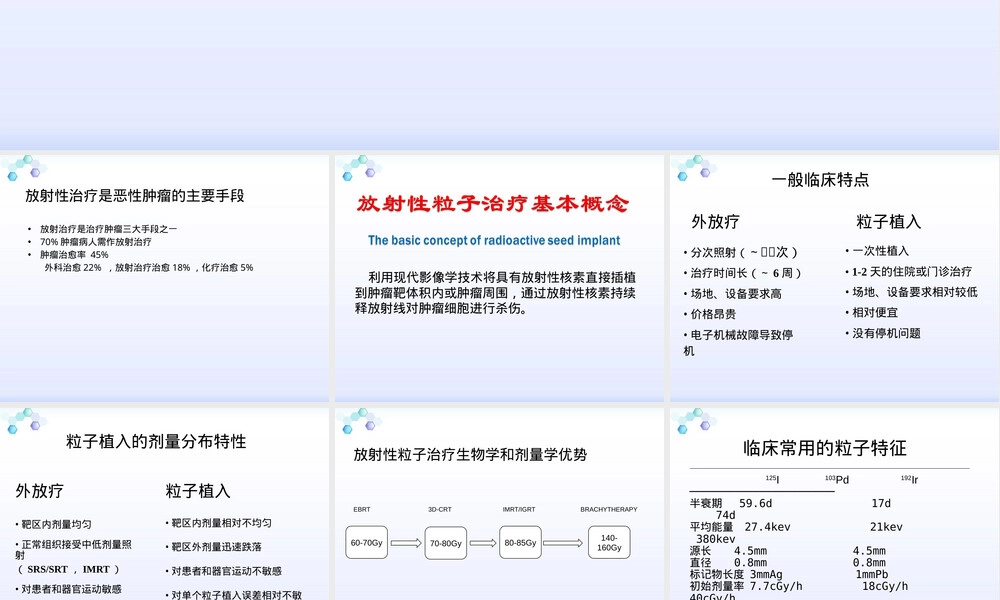The image size is (1000, 600).
Task: Click the line "肿瘤治愈率 45%"
Action: [x=74, y=254]
